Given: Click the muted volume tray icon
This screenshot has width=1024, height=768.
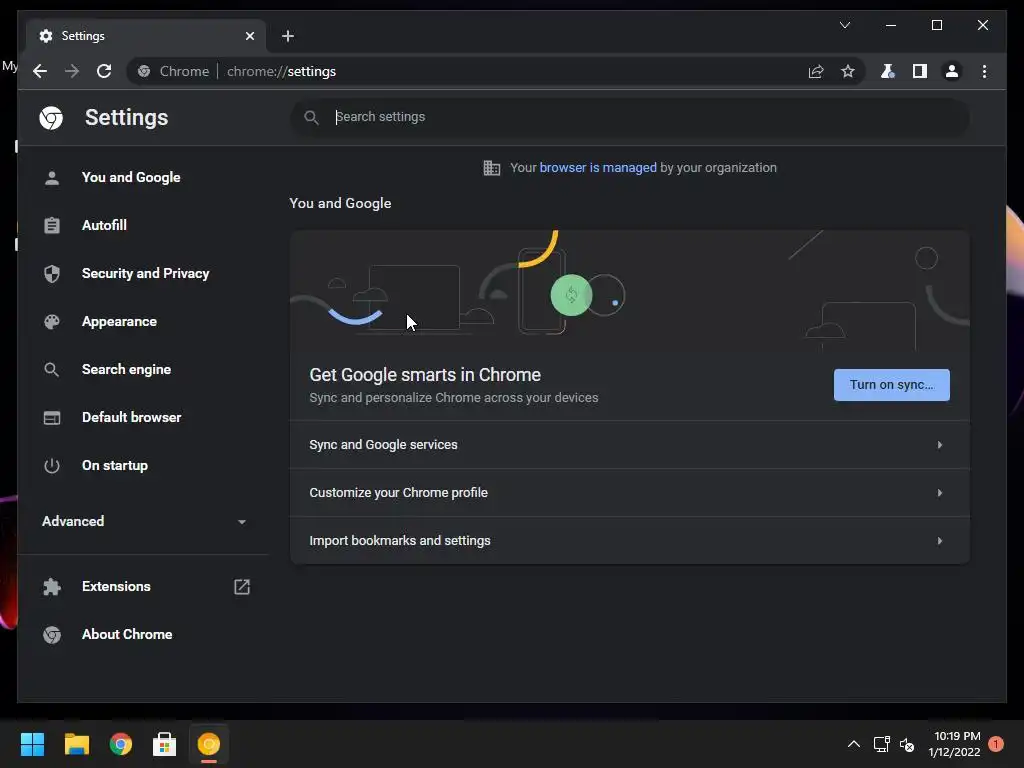Looking at the screenshot, I should 907,744.
